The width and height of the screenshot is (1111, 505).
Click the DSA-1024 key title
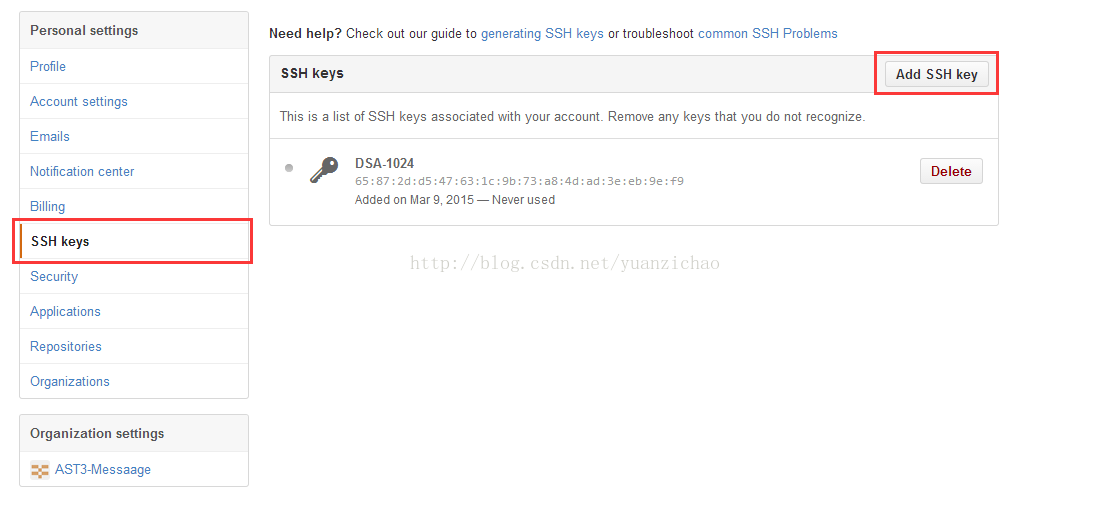(x=384, y=164)
